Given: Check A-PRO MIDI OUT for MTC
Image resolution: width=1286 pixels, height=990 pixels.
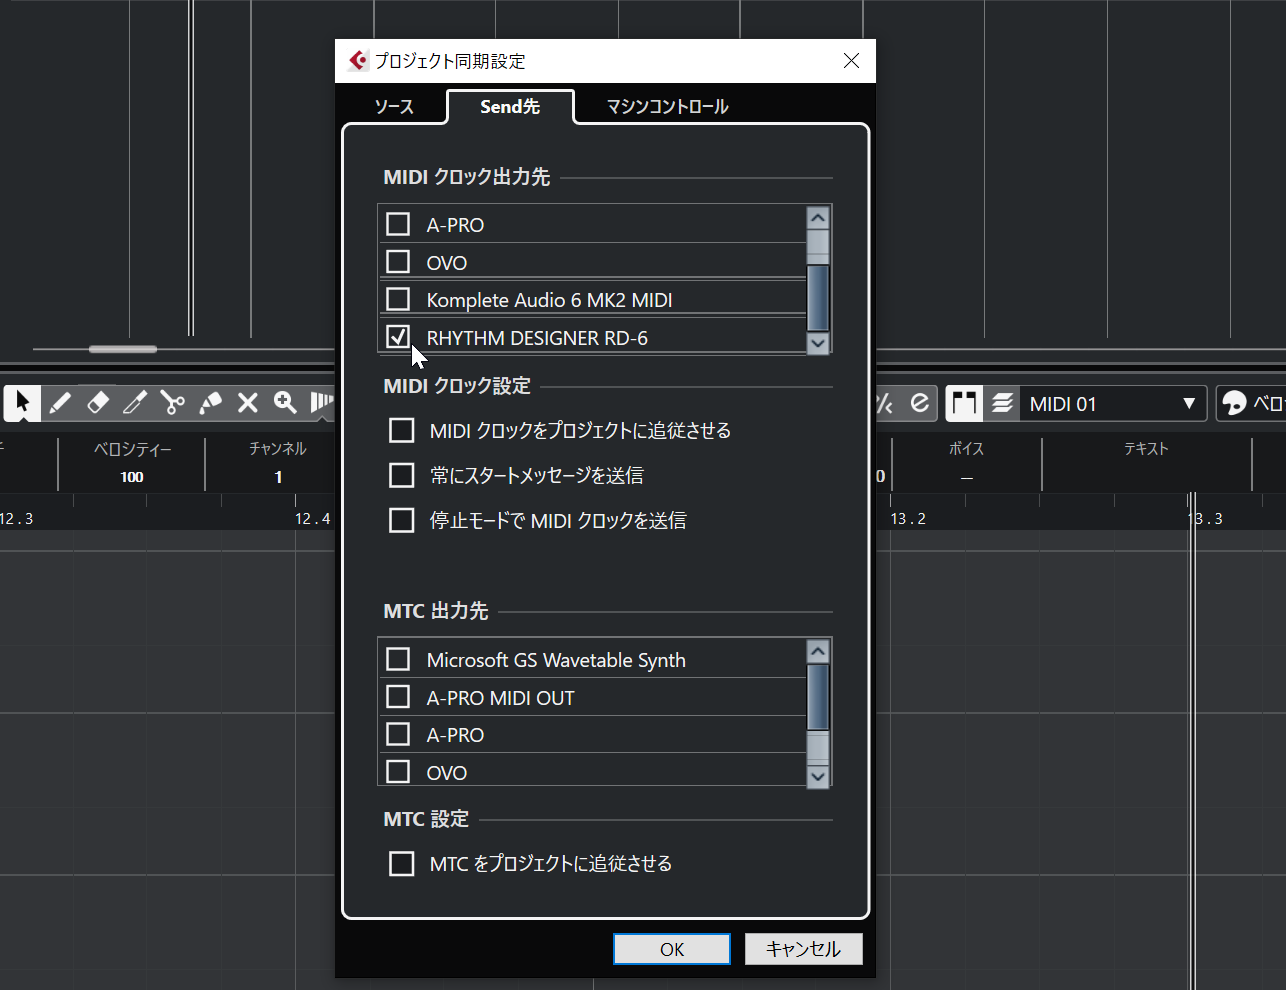Looking at the screenshot, I should point(398,697).
